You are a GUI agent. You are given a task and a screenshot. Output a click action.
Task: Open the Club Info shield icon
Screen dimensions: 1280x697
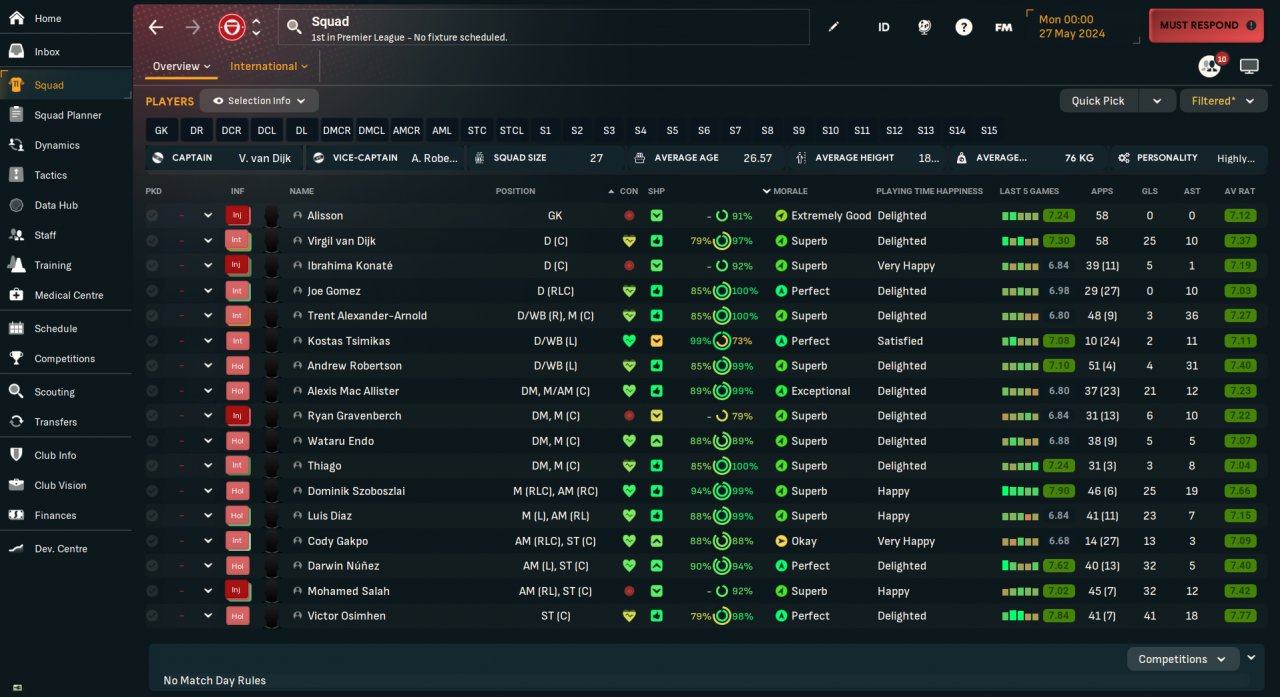pyautogui.click(x=16, y=455)
